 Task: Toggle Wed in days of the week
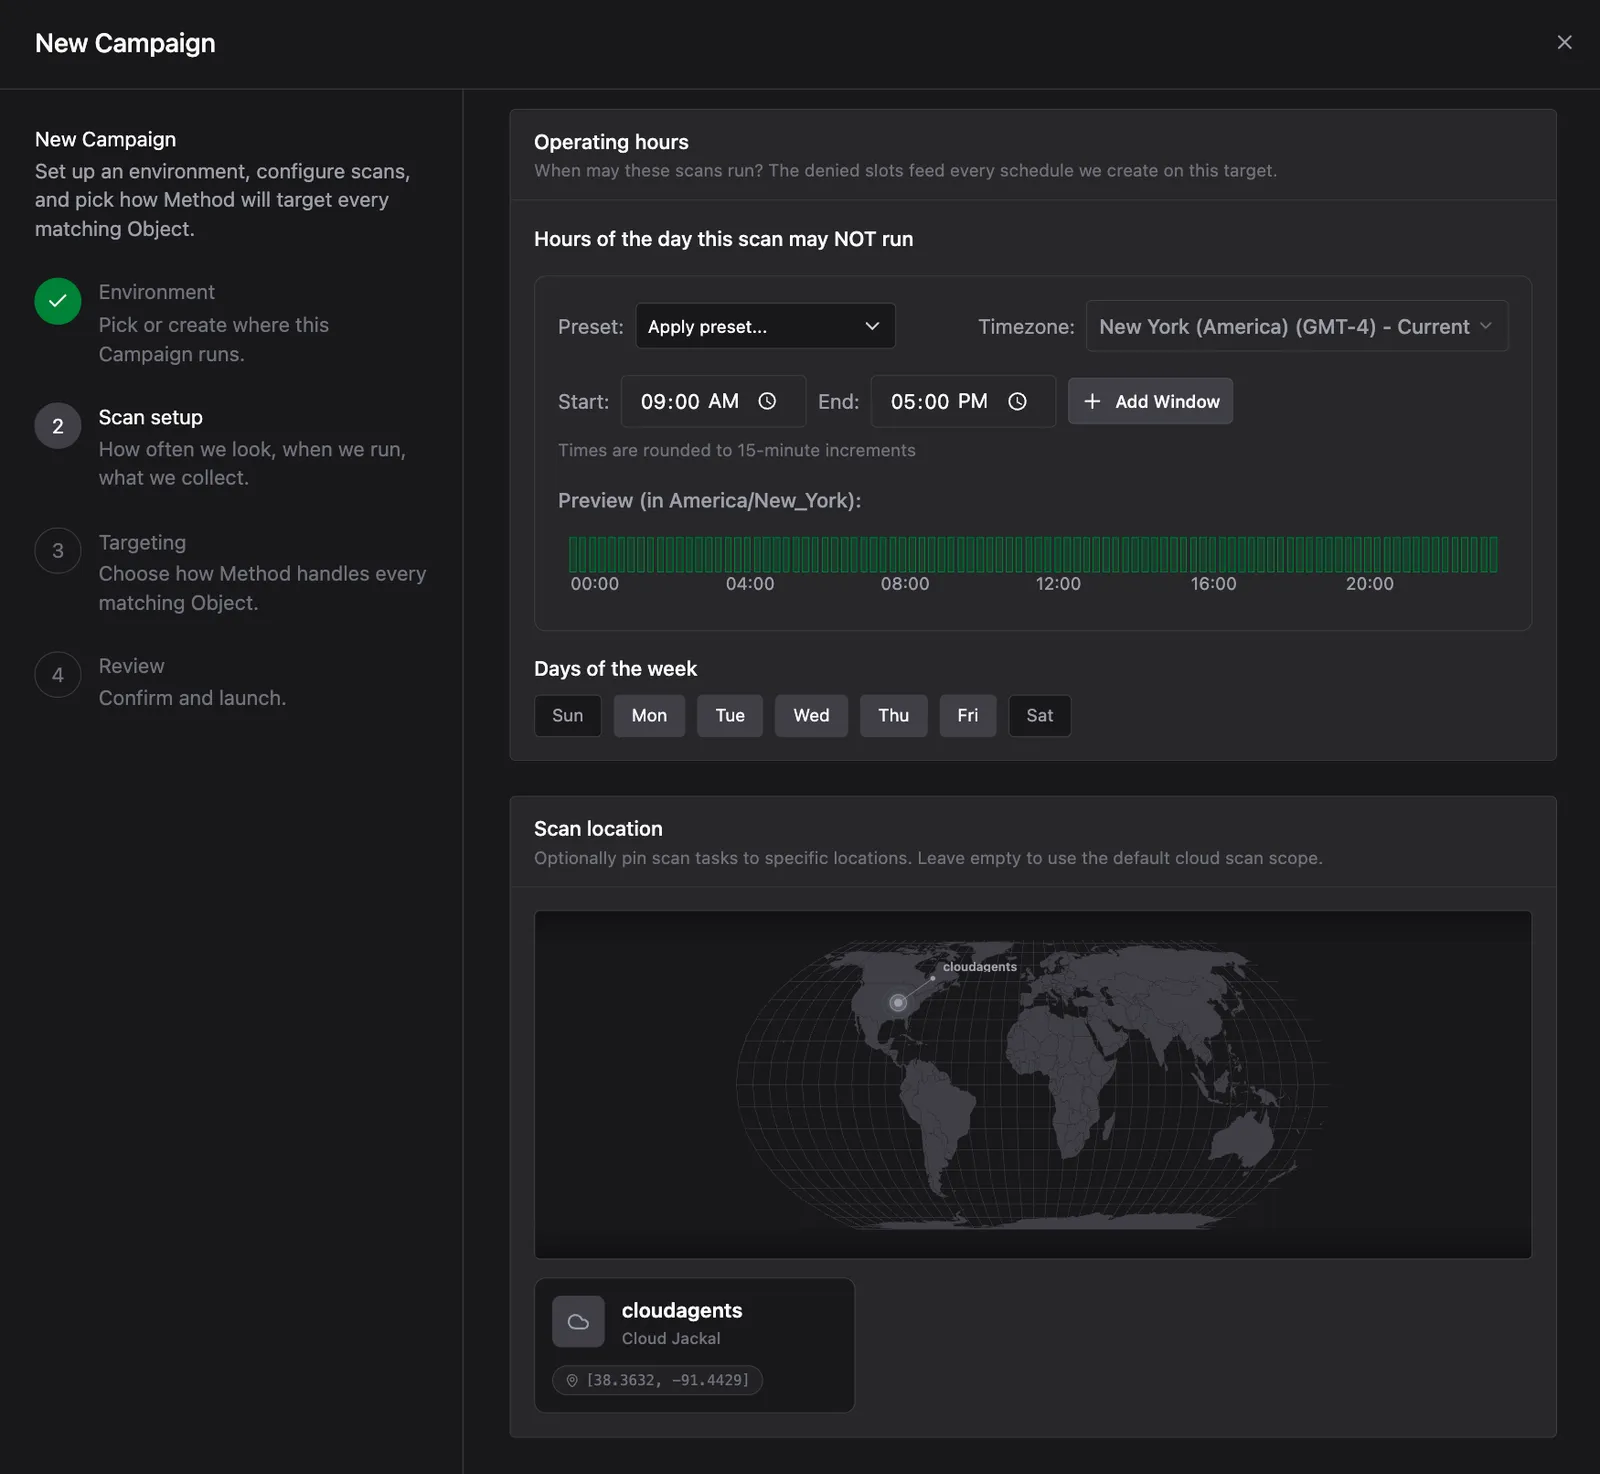811,716
